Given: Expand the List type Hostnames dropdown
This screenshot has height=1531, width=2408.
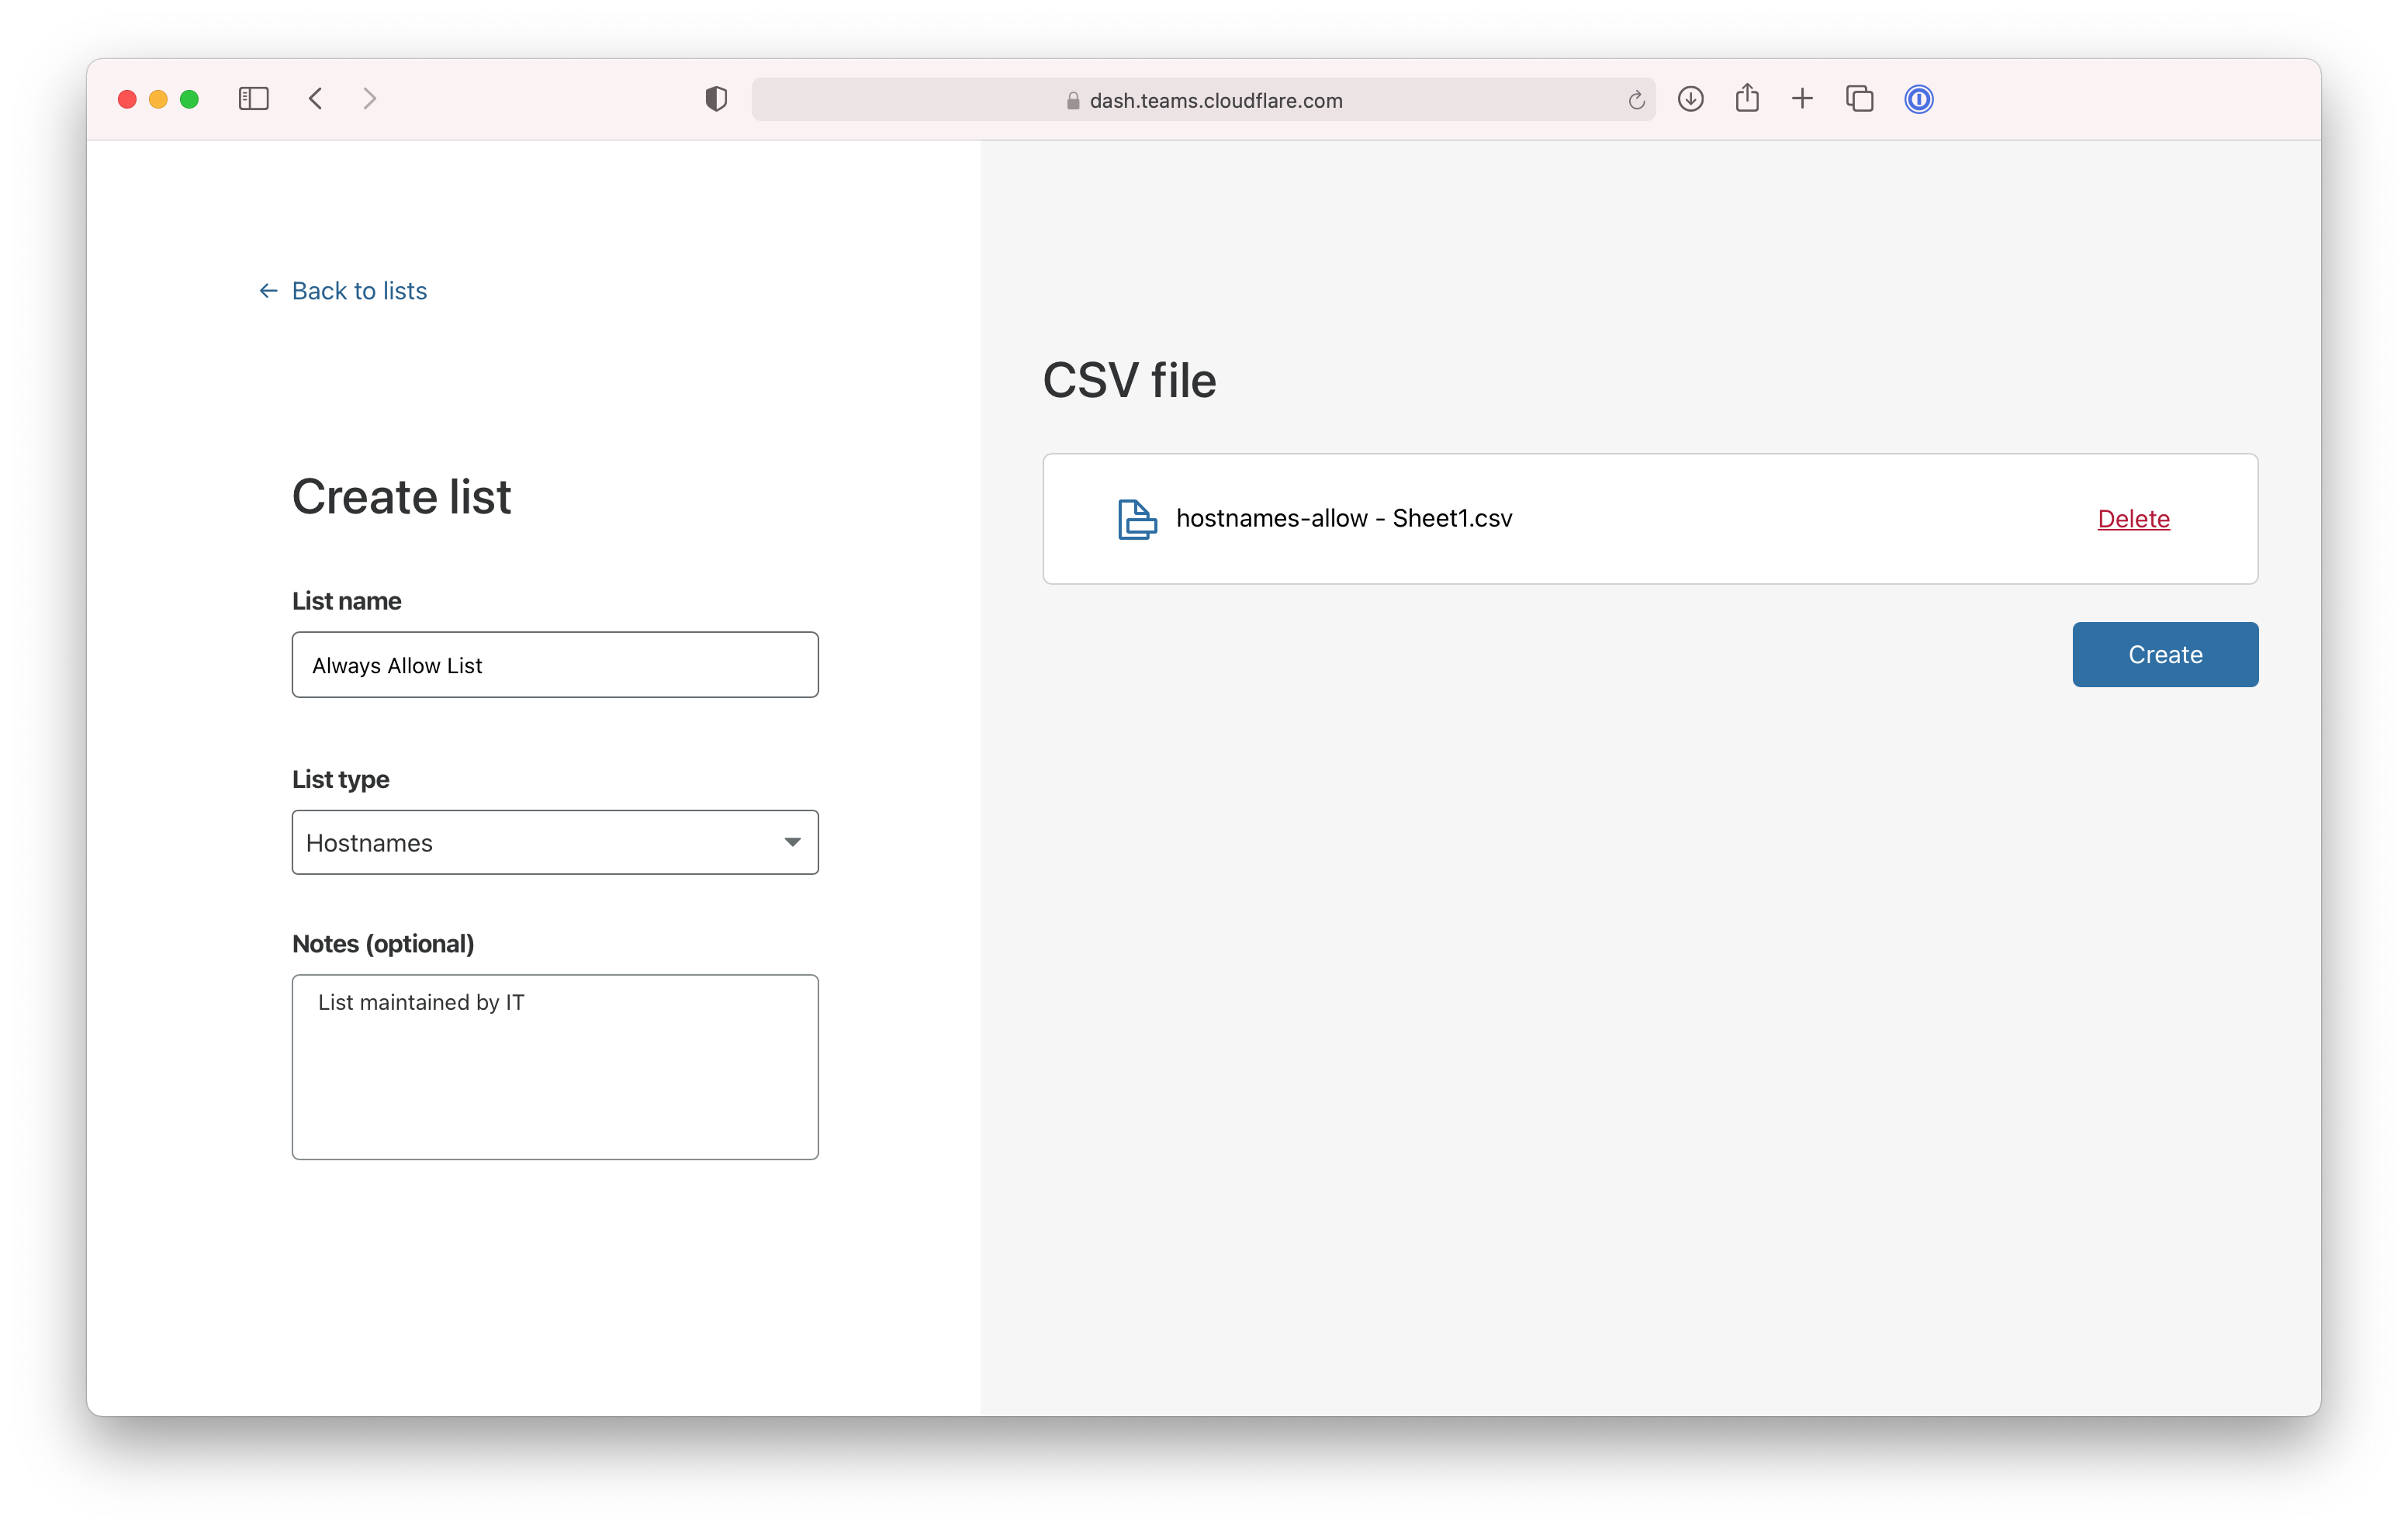Looking at the screenshot, I should (555, 842).
